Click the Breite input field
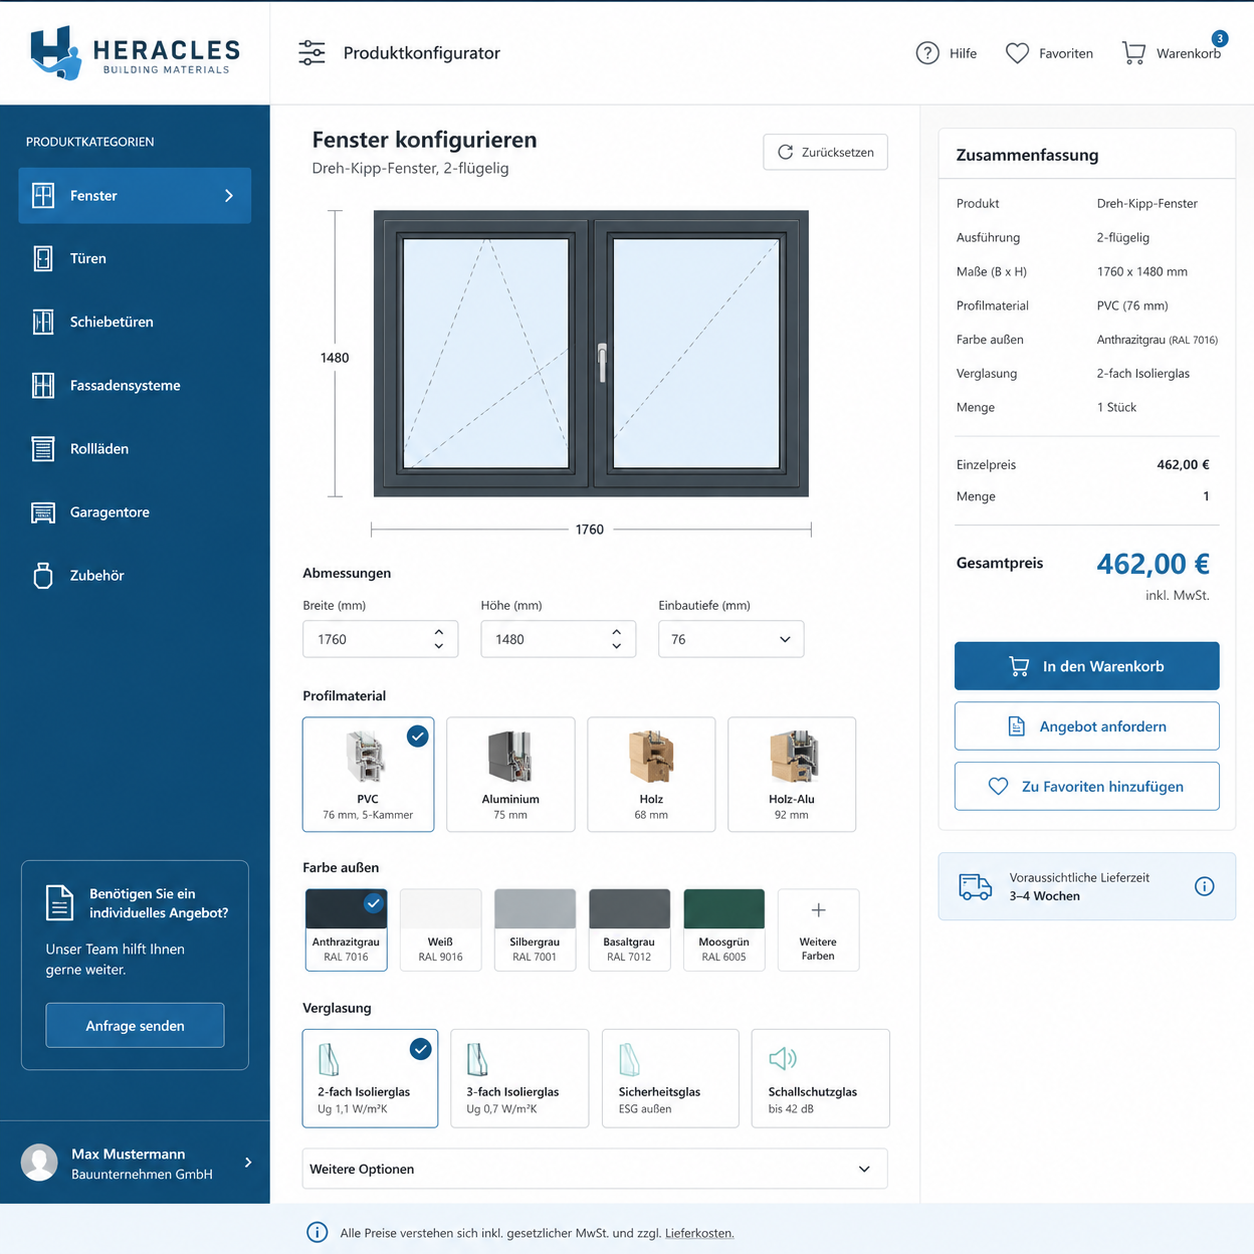Screen dimensions: 1254x1254 [x=380, y=639]
